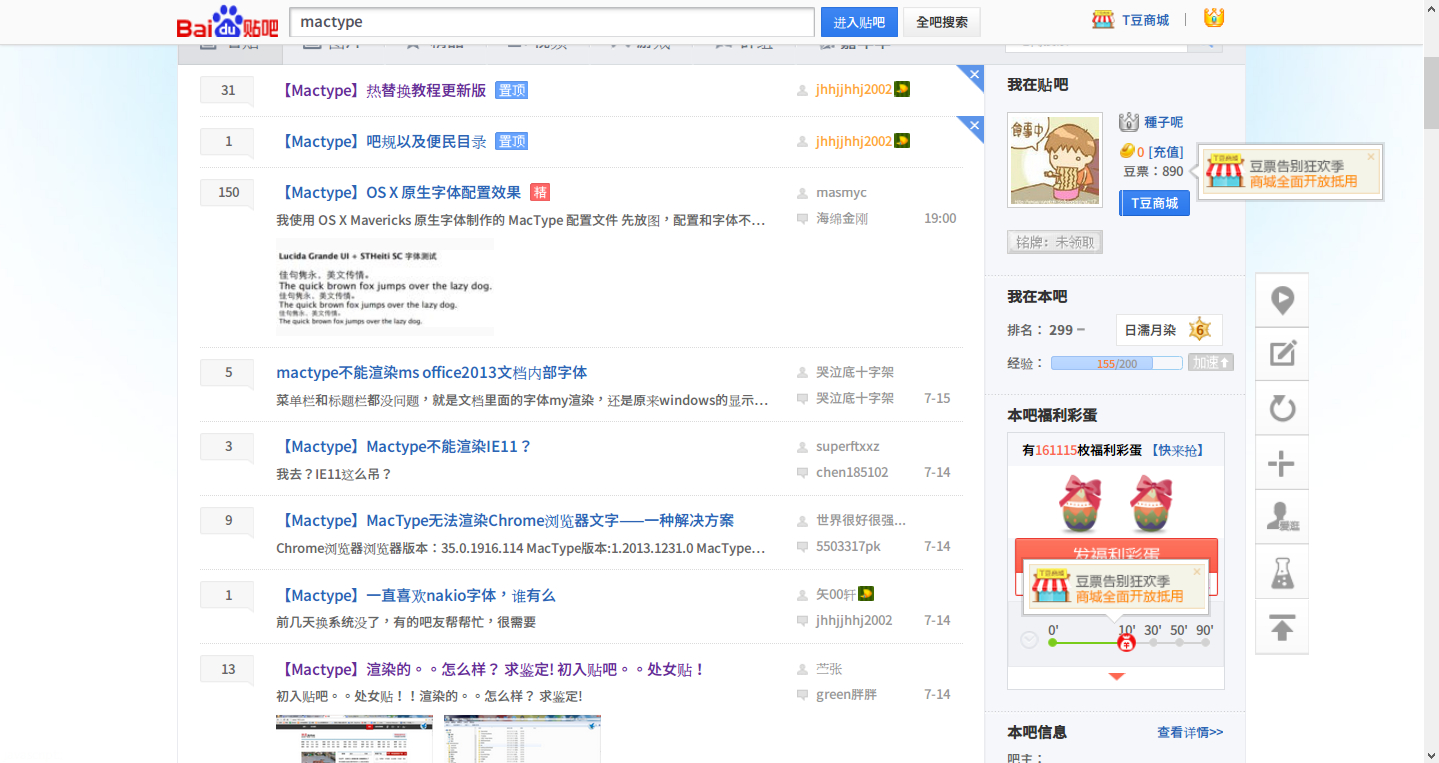Click the plus icon in the floating sidebar

point(1282,463)
